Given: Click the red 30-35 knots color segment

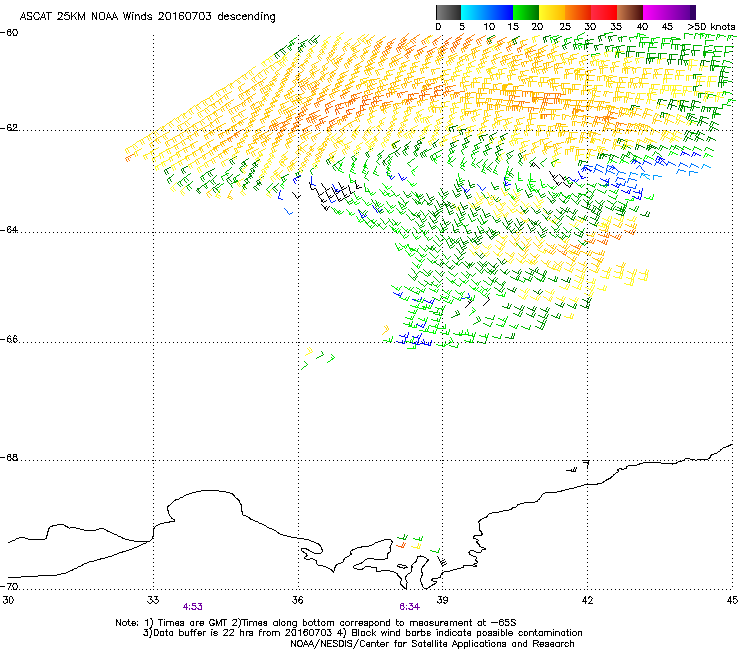Looking at the screenshot, I should pyautogui.click(x=604, y=12).
